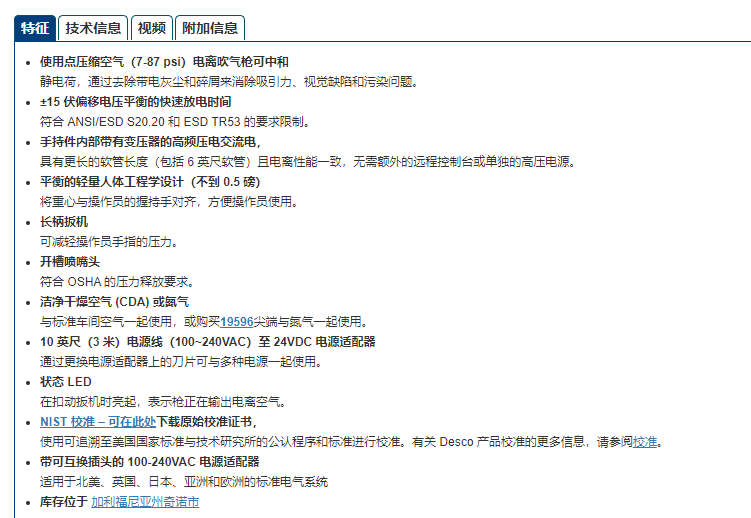Select the heading 带可互换插头的 100-240VAC 电源适配器

click(149, 462)
